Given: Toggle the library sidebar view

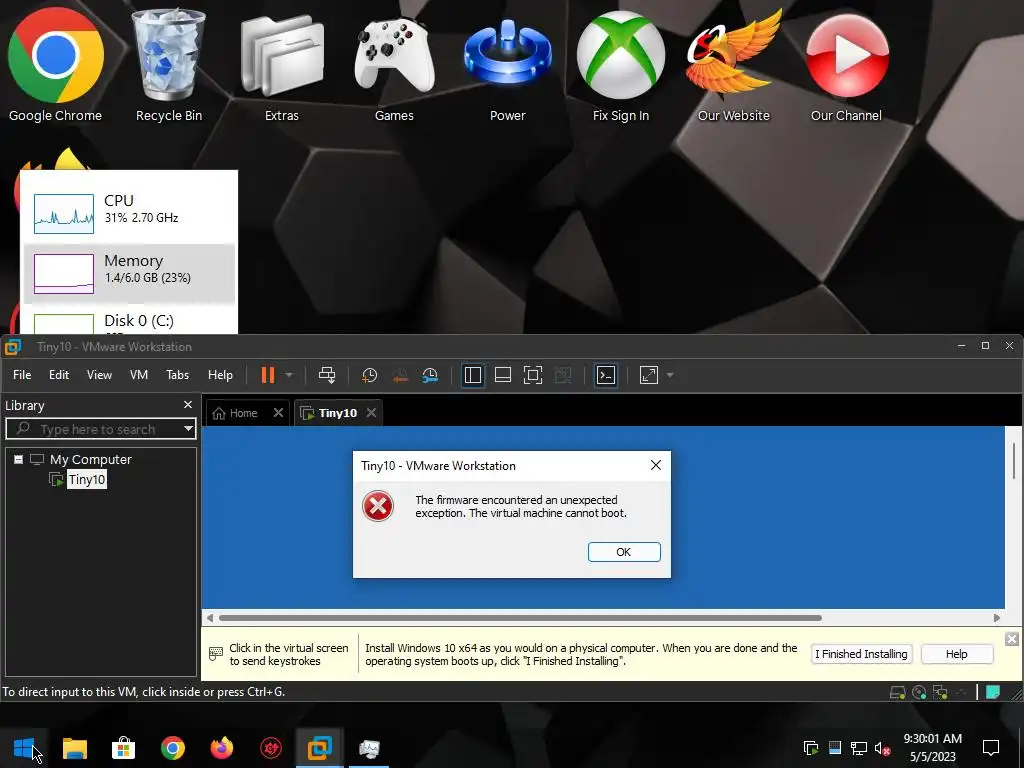Looking at the screenshot, I should (x=473, y=375).
